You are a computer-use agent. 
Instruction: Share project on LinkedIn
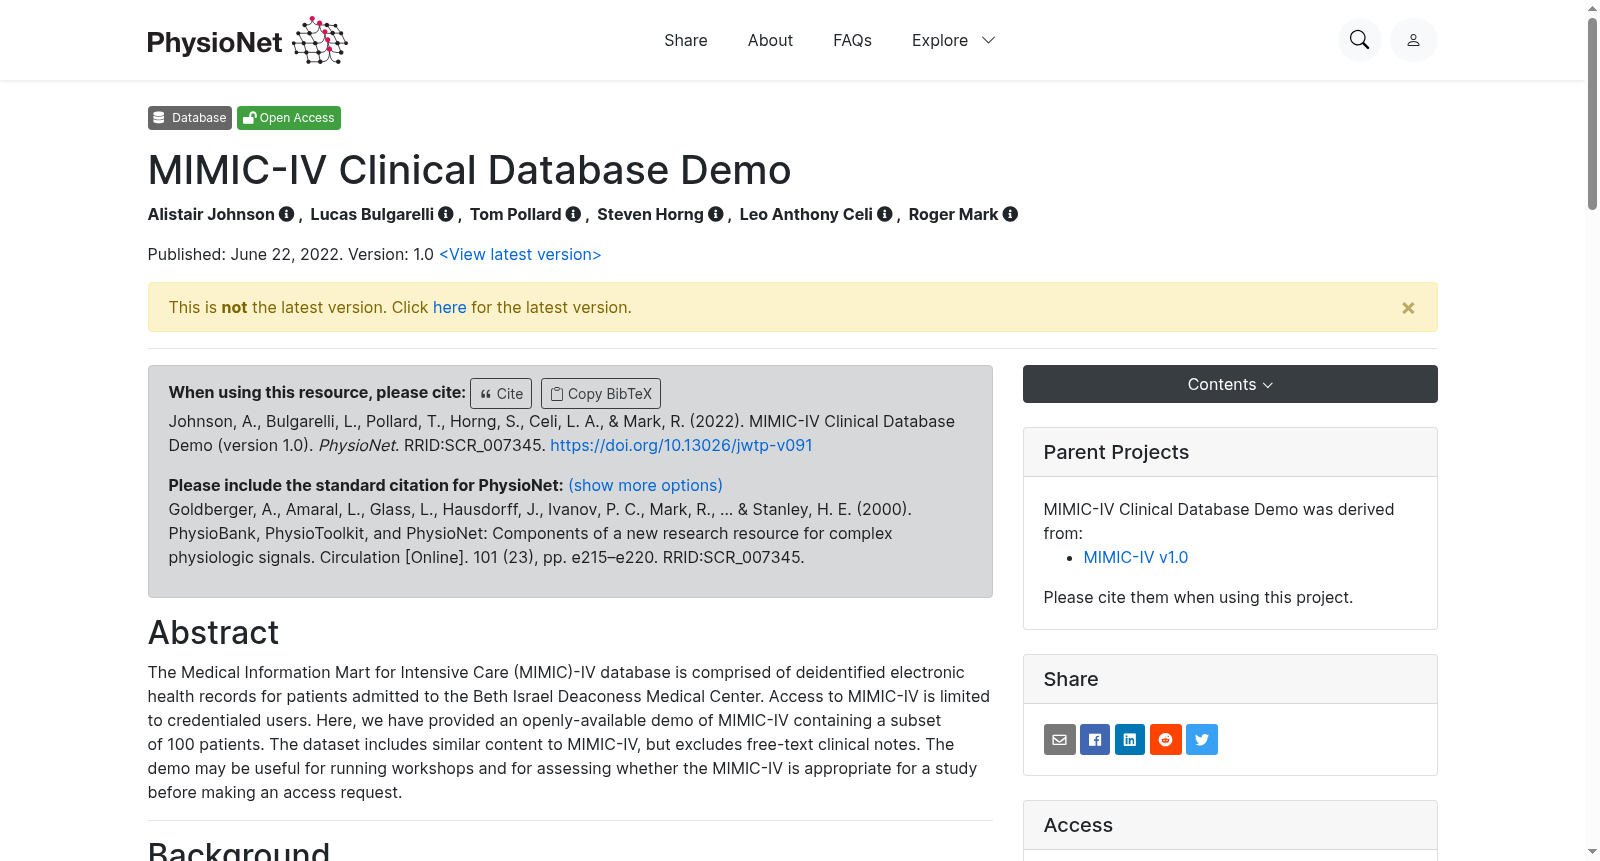(1130, 740)
